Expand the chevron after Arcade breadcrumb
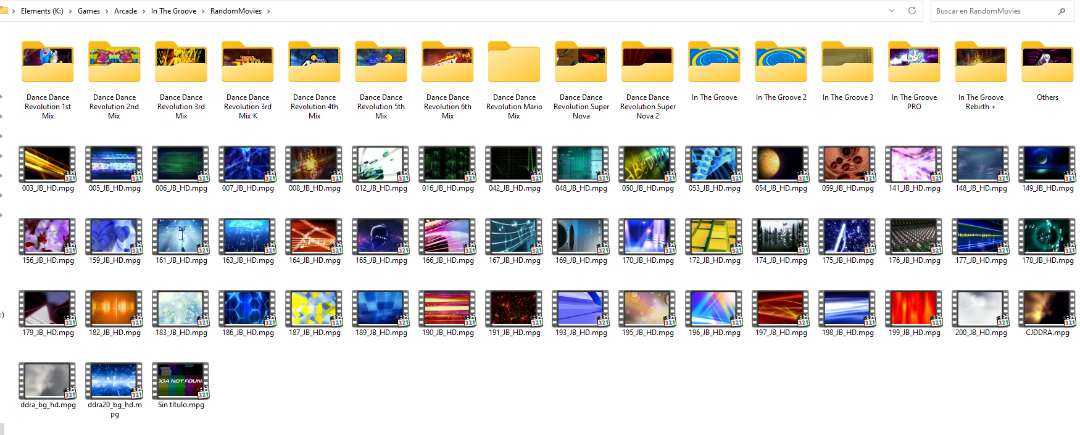The image size is (1080, 435). pyautogui.click(x=145, y=11)
